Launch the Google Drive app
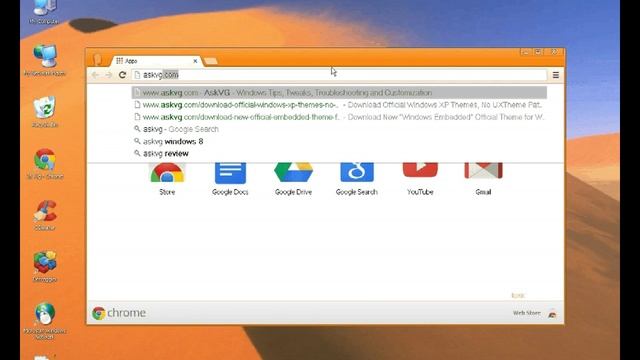Screen dimensions: 640x360 293,172
